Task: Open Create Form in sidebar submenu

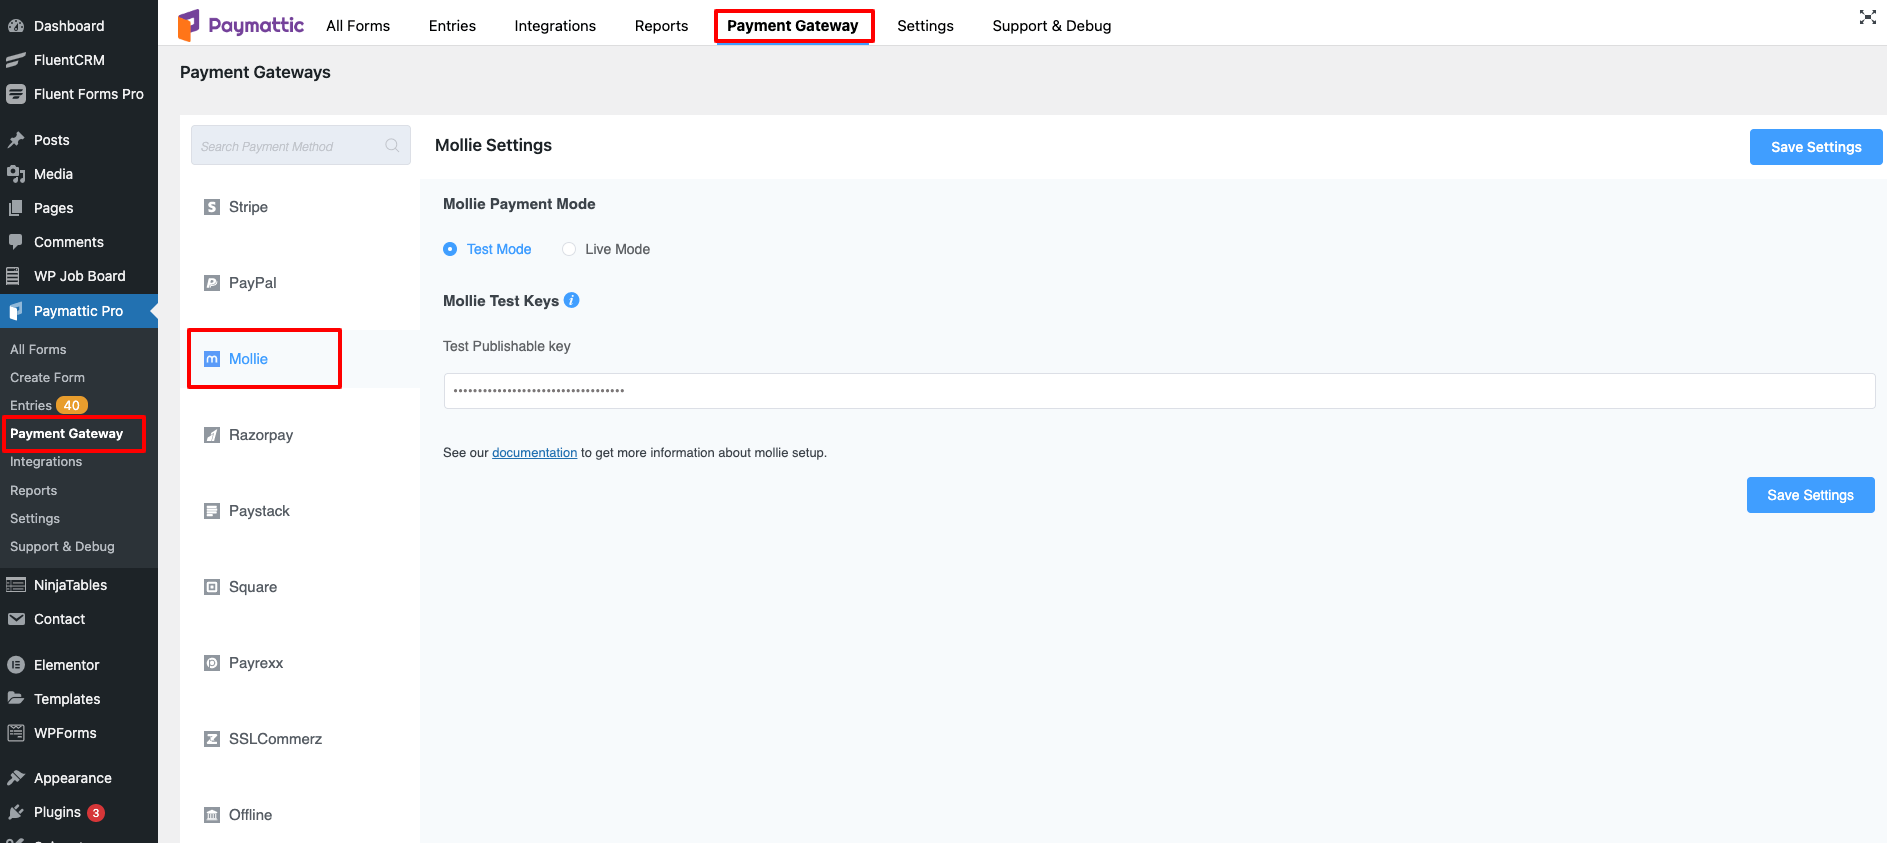Action: [47, 377]
